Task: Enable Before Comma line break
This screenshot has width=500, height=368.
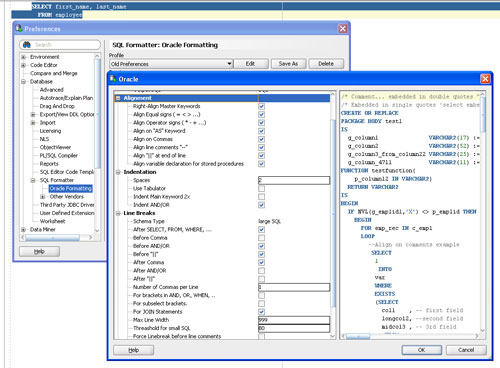Action: (x=262, y=238)
